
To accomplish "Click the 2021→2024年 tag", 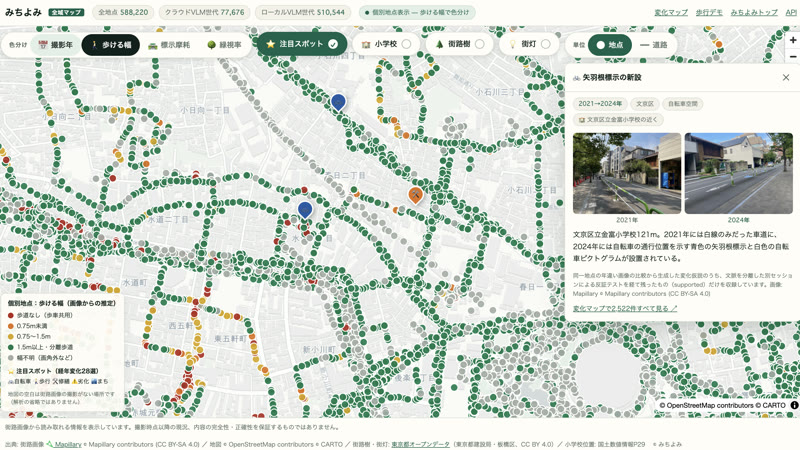I will pos(600,104).
